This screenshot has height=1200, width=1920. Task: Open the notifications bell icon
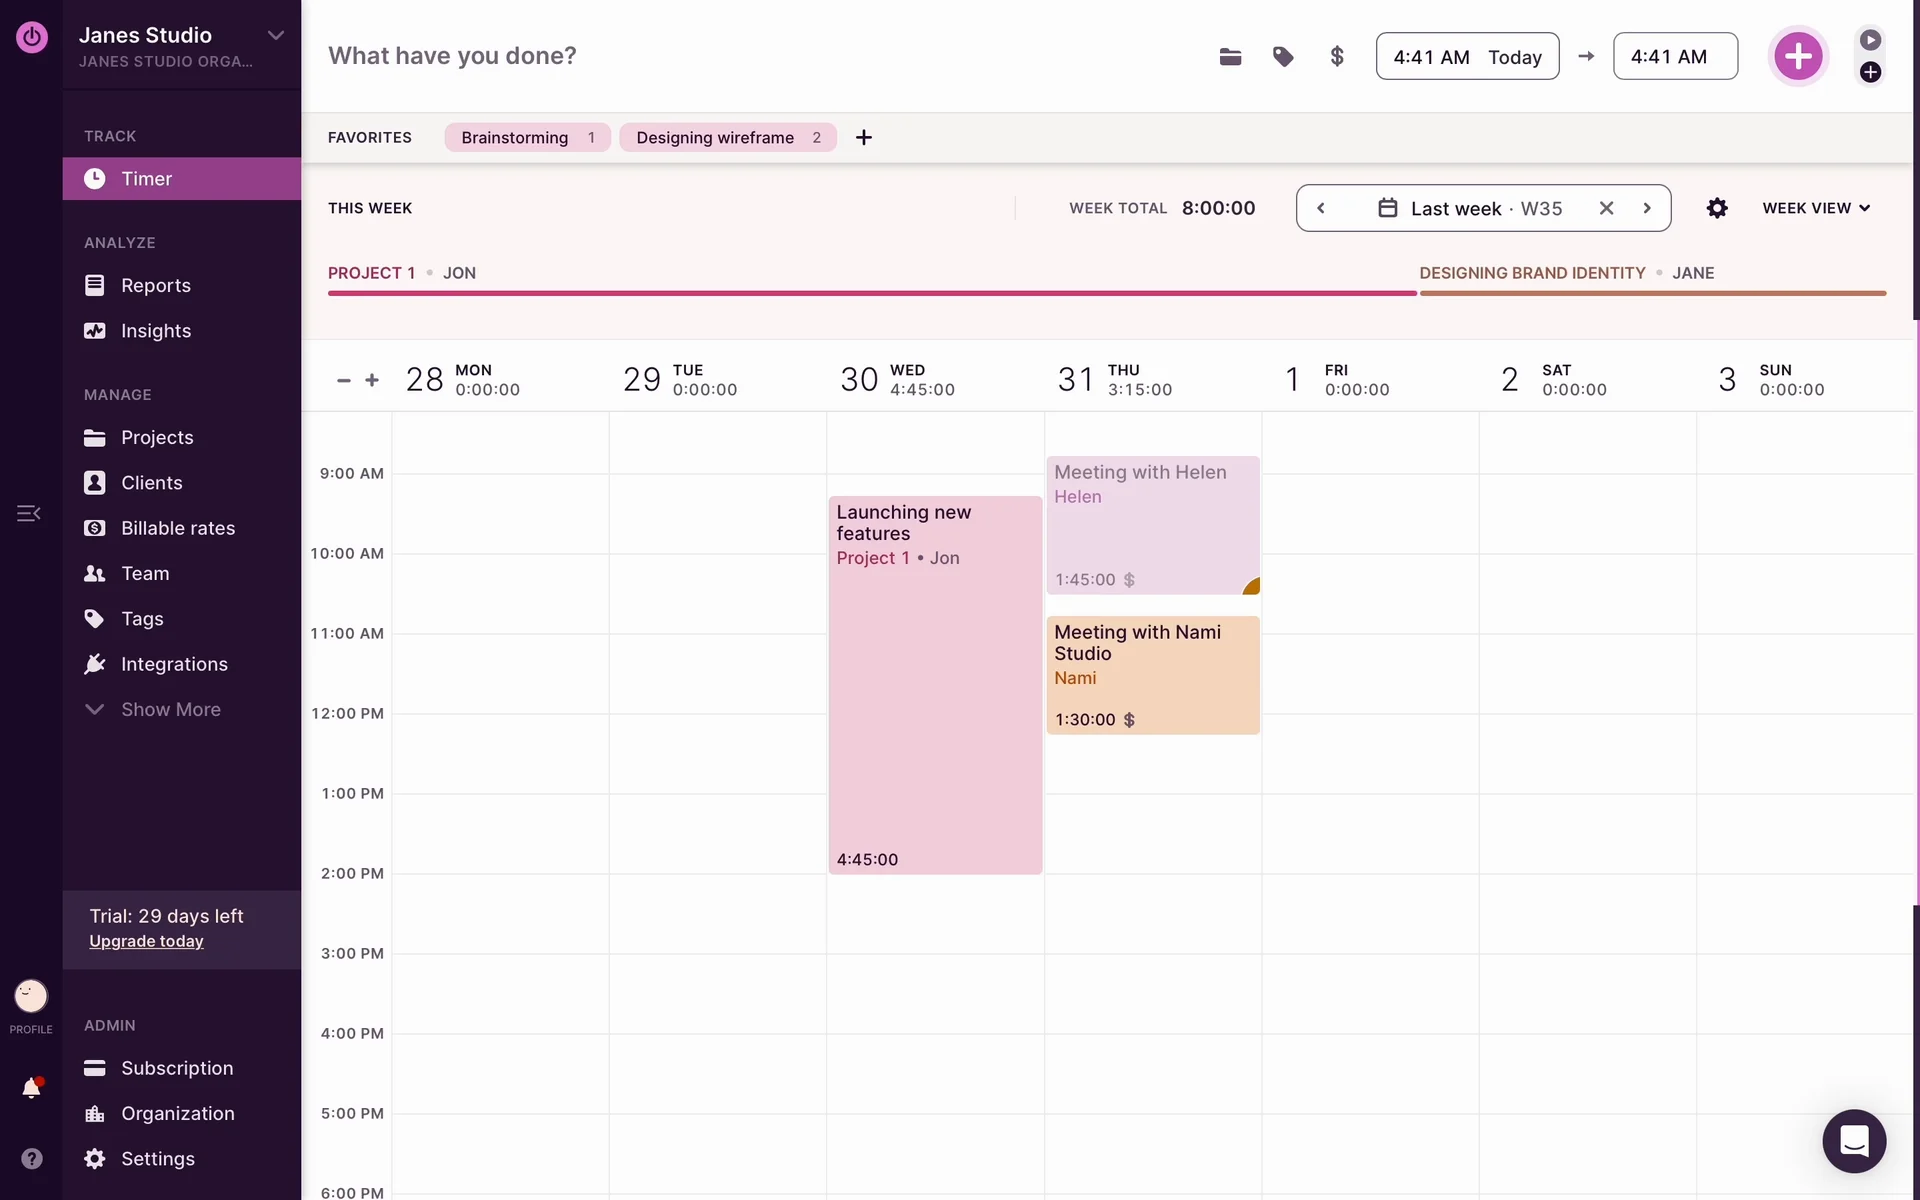tap(31, 1088)
